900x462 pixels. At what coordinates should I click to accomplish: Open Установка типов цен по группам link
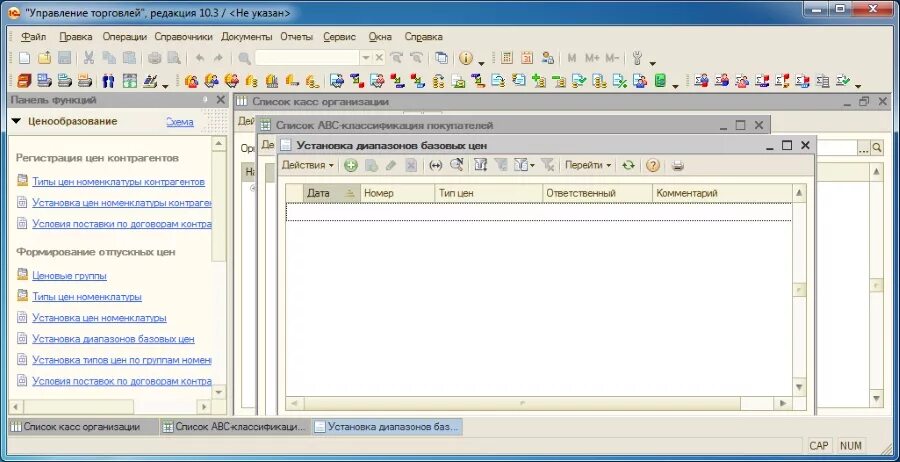[122, 360]
